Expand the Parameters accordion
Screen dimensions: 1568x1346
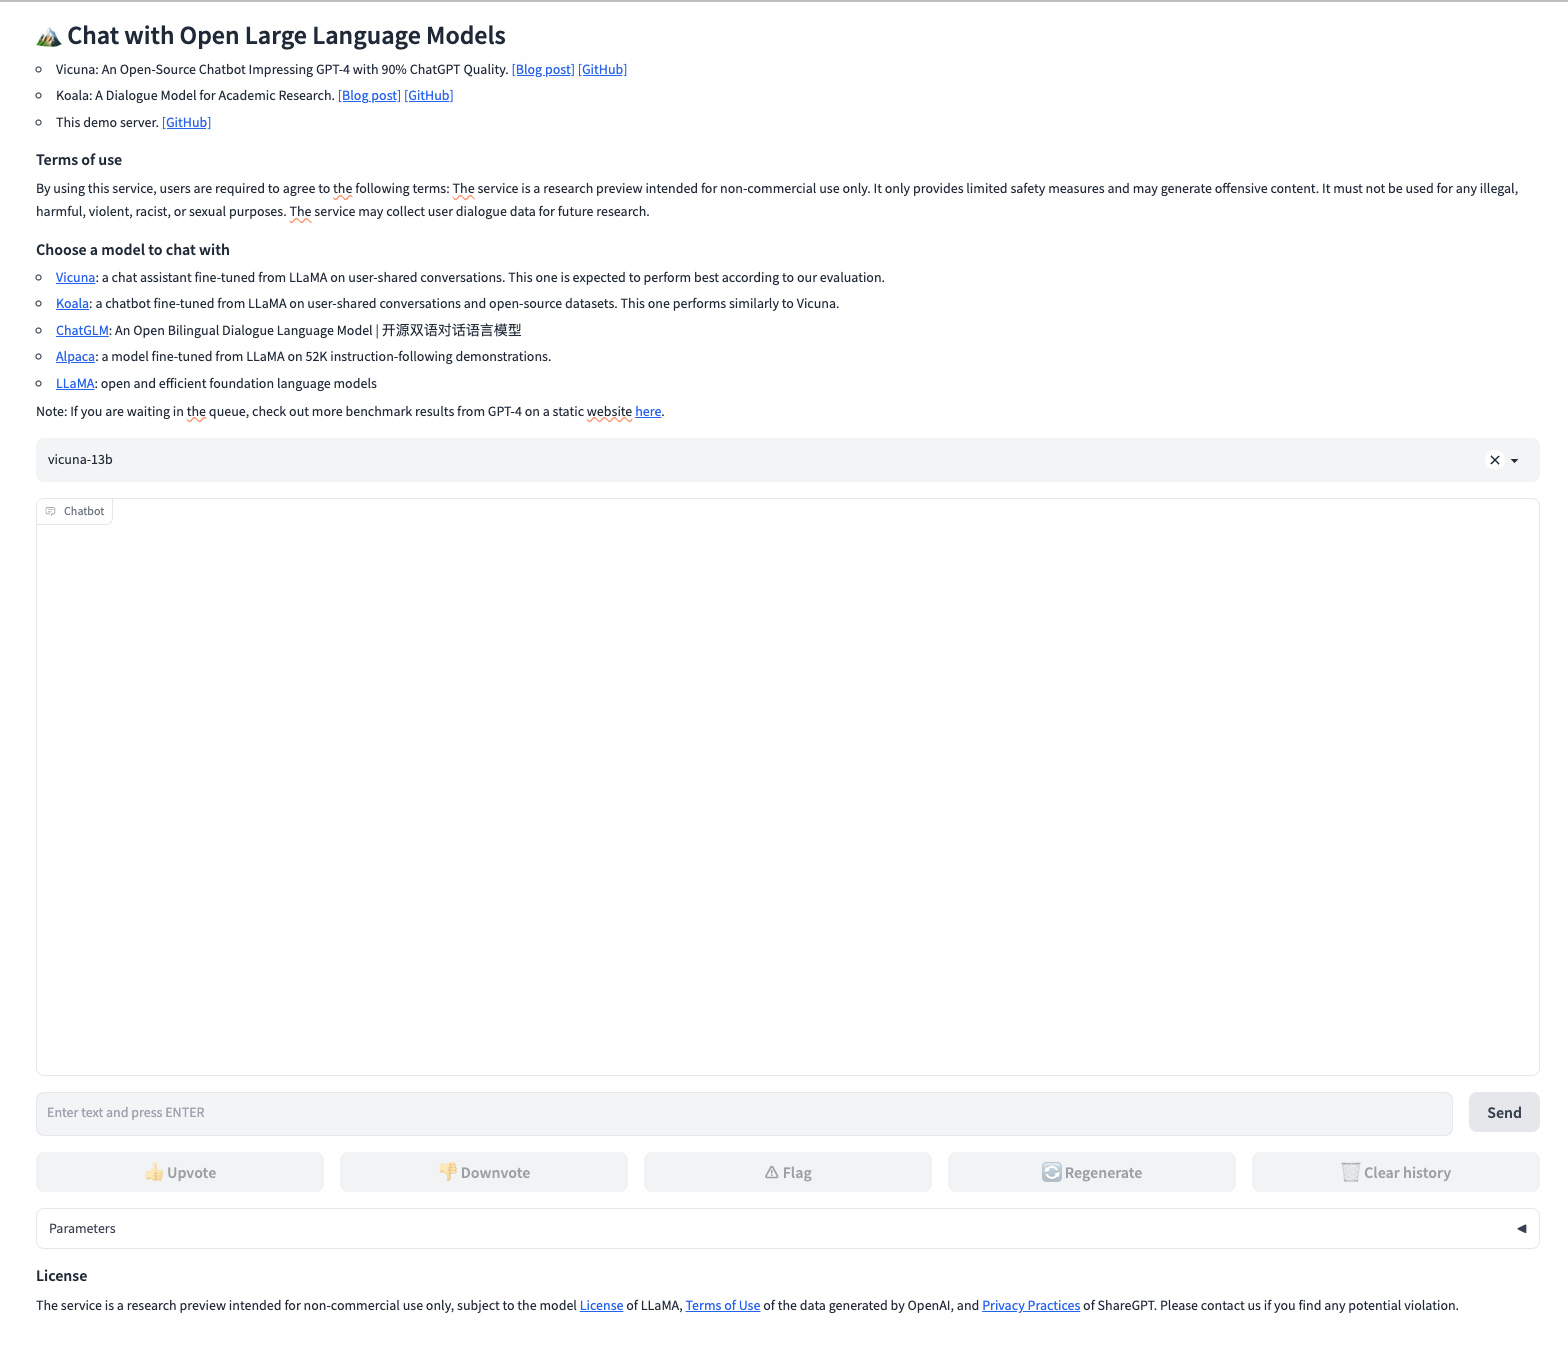[x=1521, y=1228]
